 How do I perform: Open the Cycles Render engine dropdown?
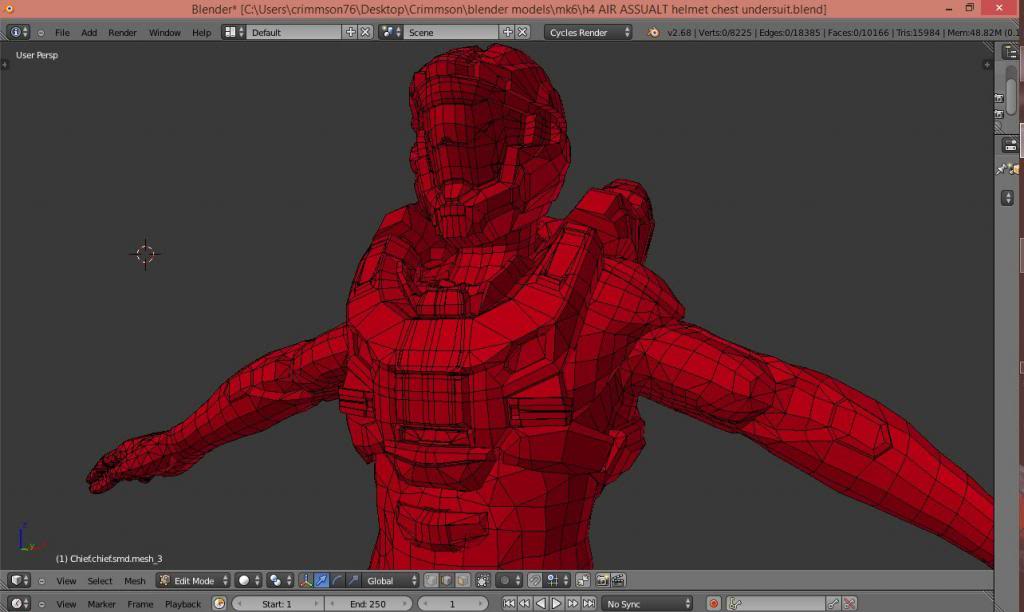[588, 32]
